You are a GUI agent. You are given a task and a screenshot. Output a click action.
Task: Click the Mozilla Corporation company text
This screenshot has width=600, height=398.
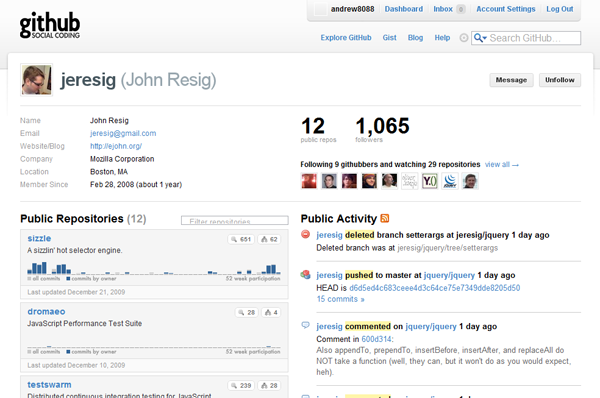click(122, 159)
